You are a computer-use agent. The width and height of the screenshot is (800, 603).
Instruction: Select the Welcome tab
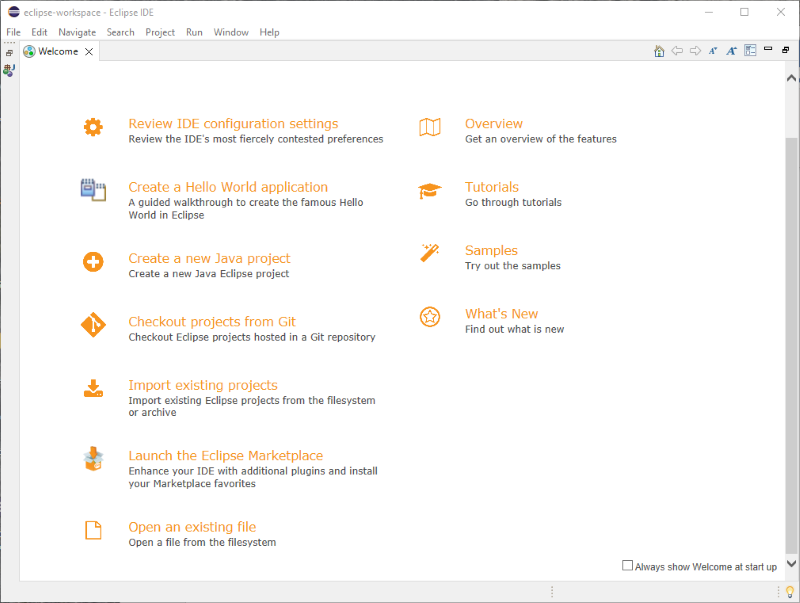(58, 52)
